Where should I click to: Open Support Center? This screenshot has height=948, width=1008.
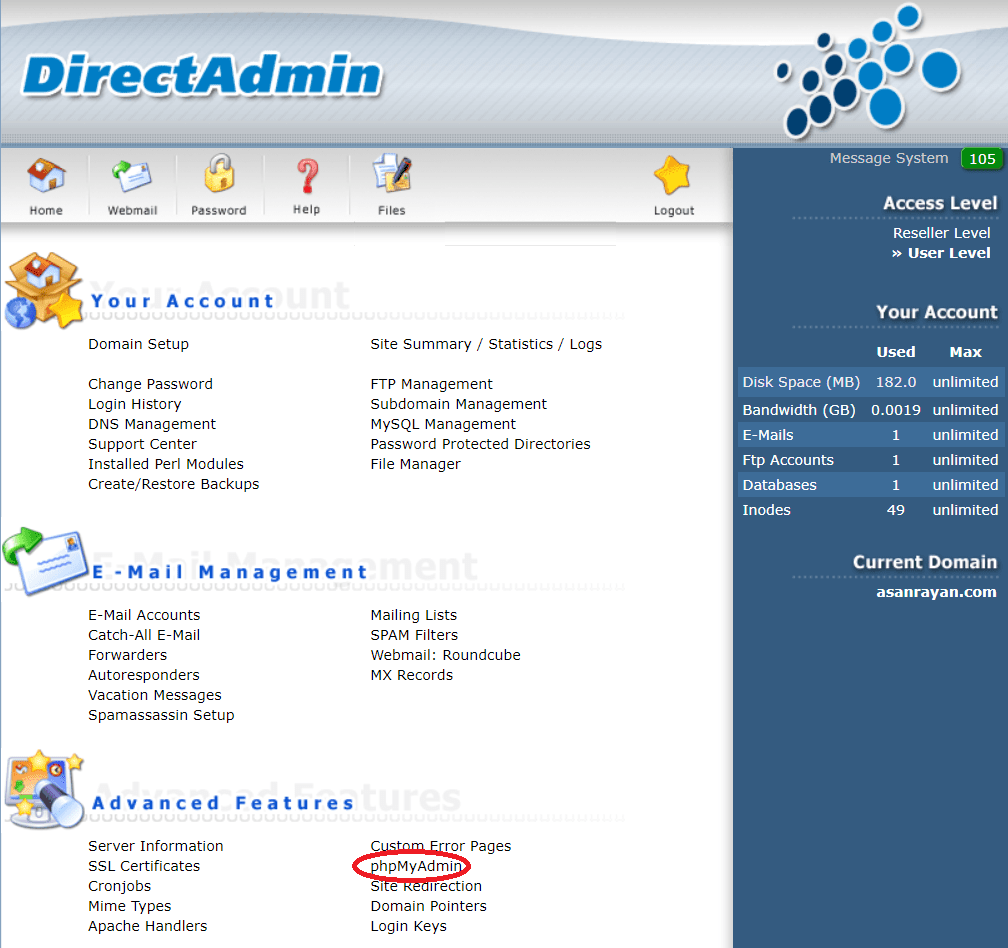click(142, 443)
